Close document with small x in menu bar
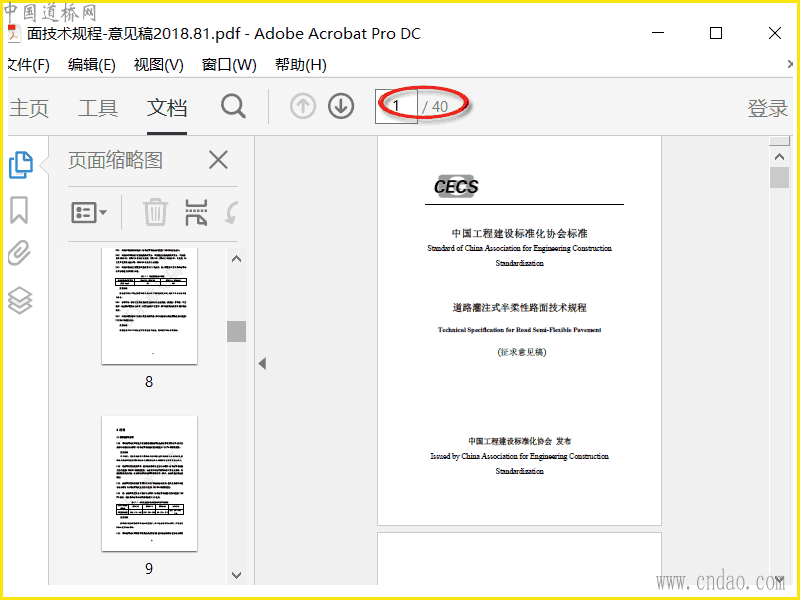This screenshot has width=800, height=600. coord(790,64)
